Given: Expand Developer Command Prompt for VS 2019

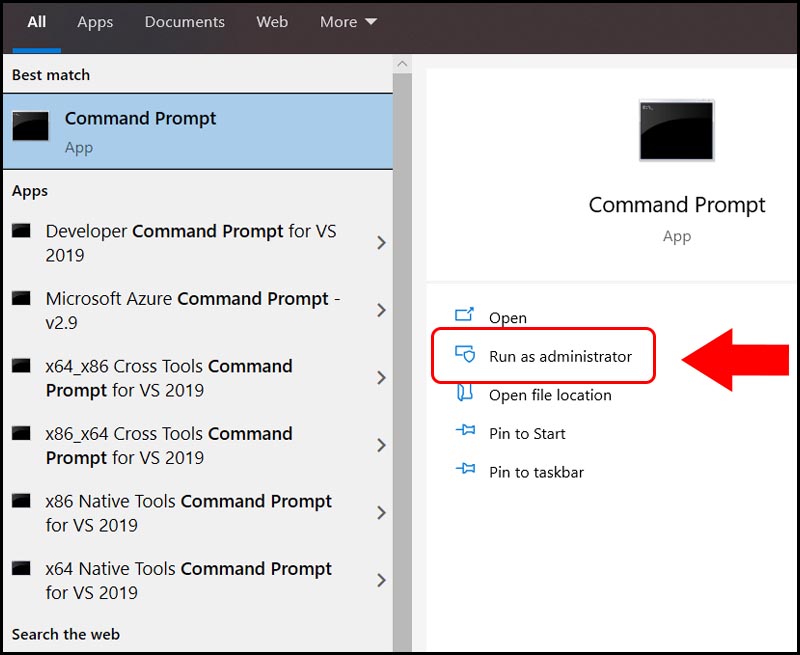Looking at the screenshot, I should point(381,242).
